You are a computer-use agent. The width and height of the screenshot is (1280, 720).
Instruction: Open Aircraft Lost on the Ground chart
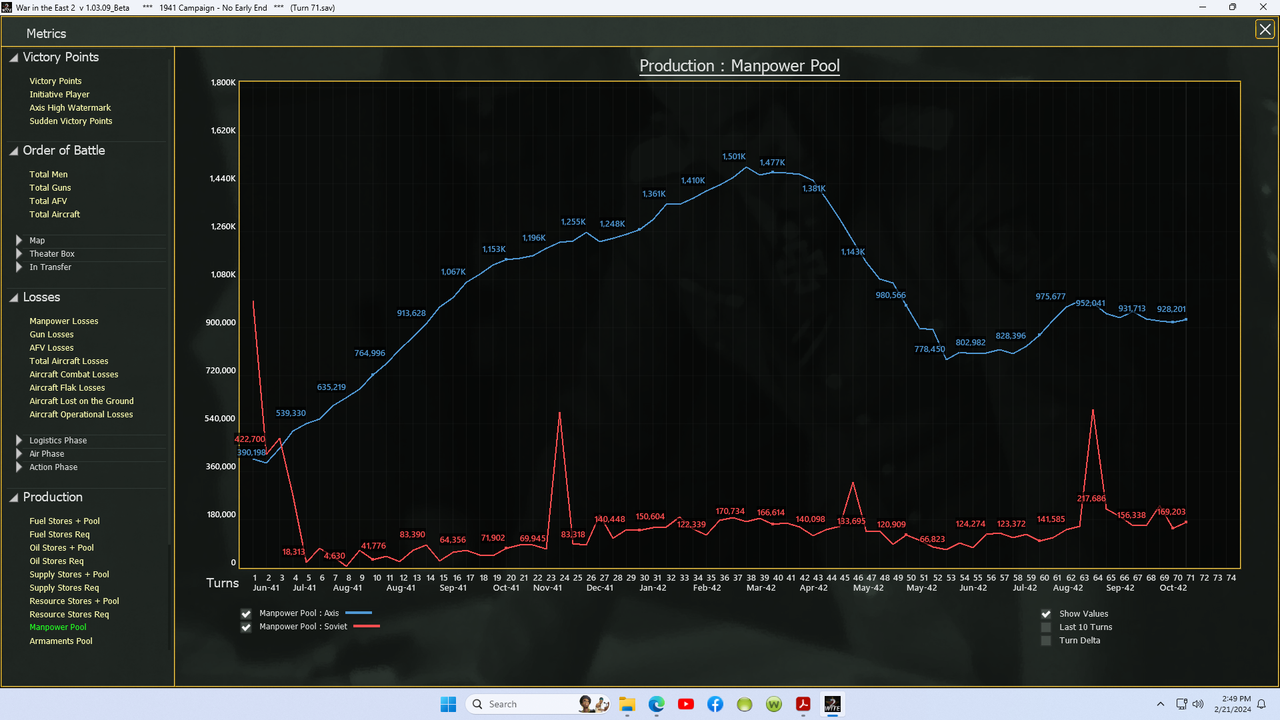coord(82,401)
